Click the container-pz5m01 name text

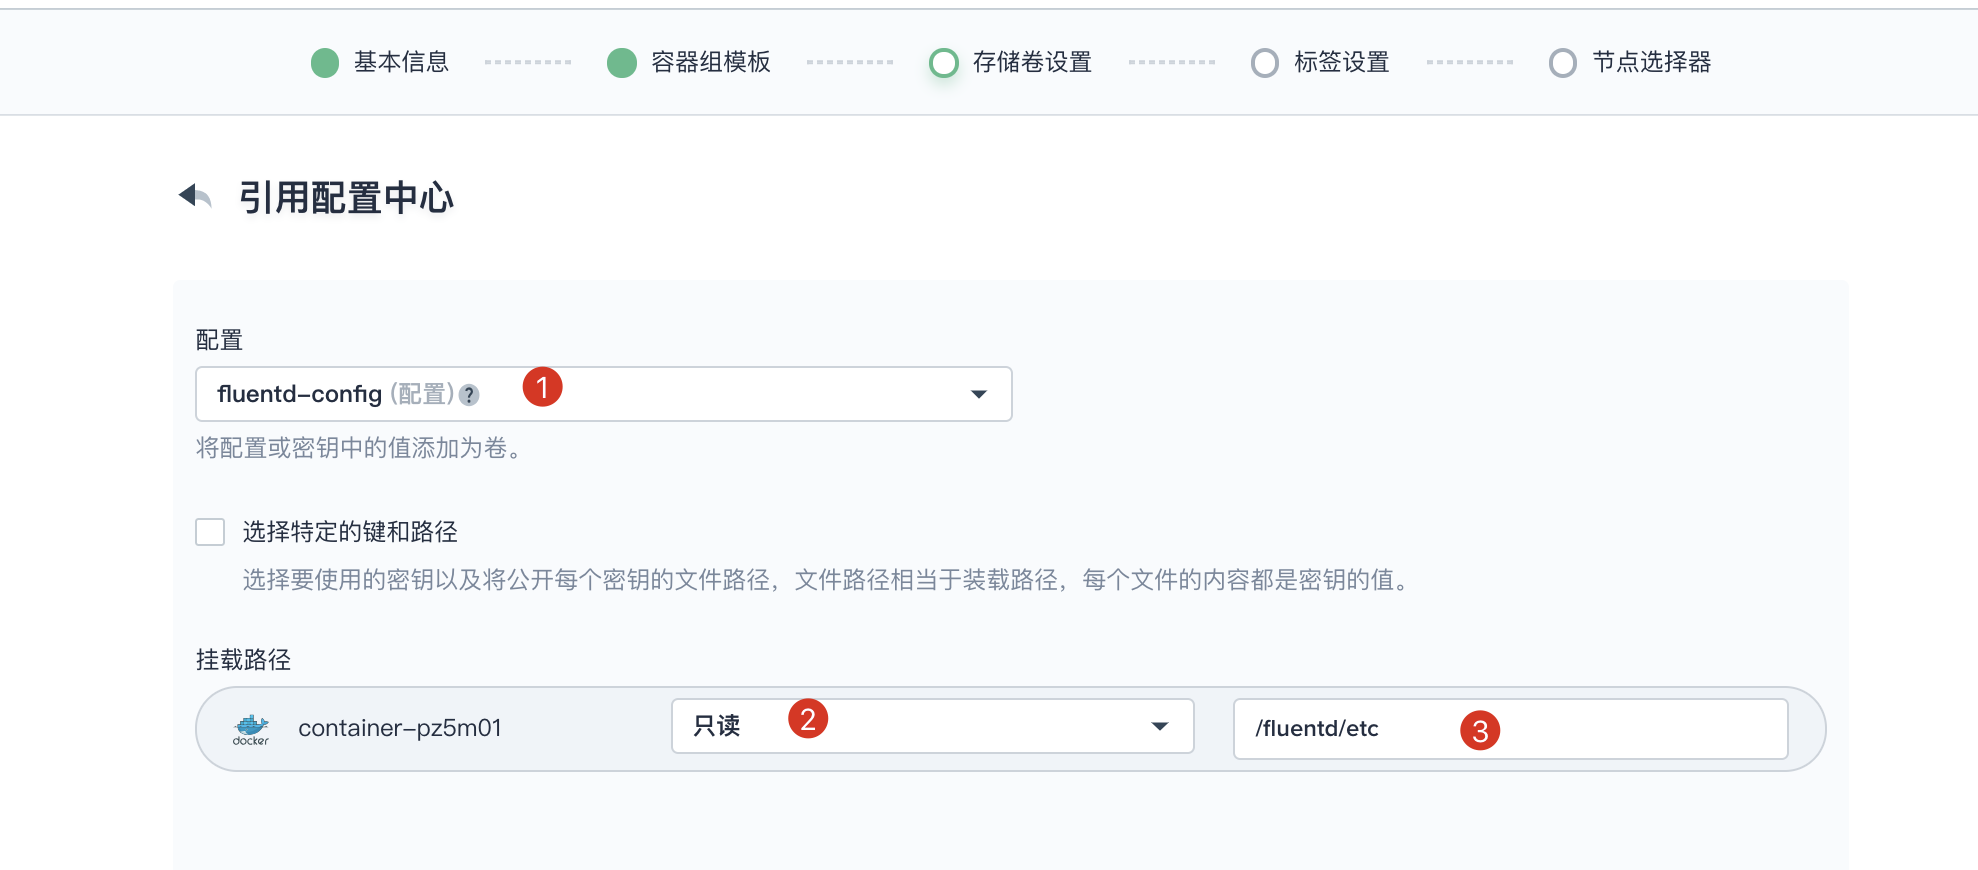(x=400, y=728)
